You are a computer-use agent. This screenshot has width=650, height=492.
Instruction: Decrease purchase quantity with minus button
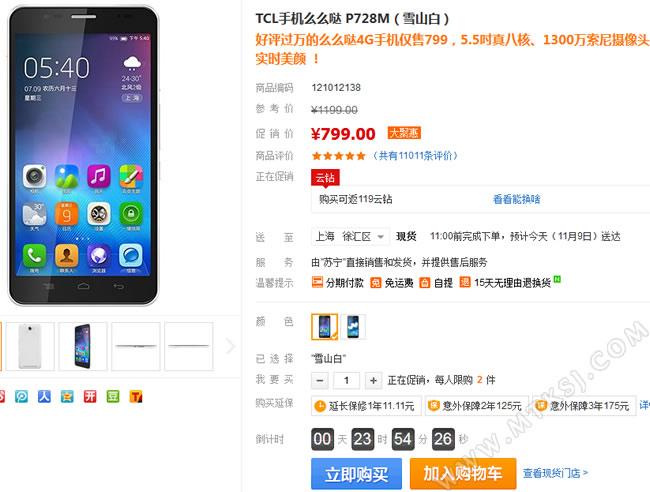(x=320, y=381)
